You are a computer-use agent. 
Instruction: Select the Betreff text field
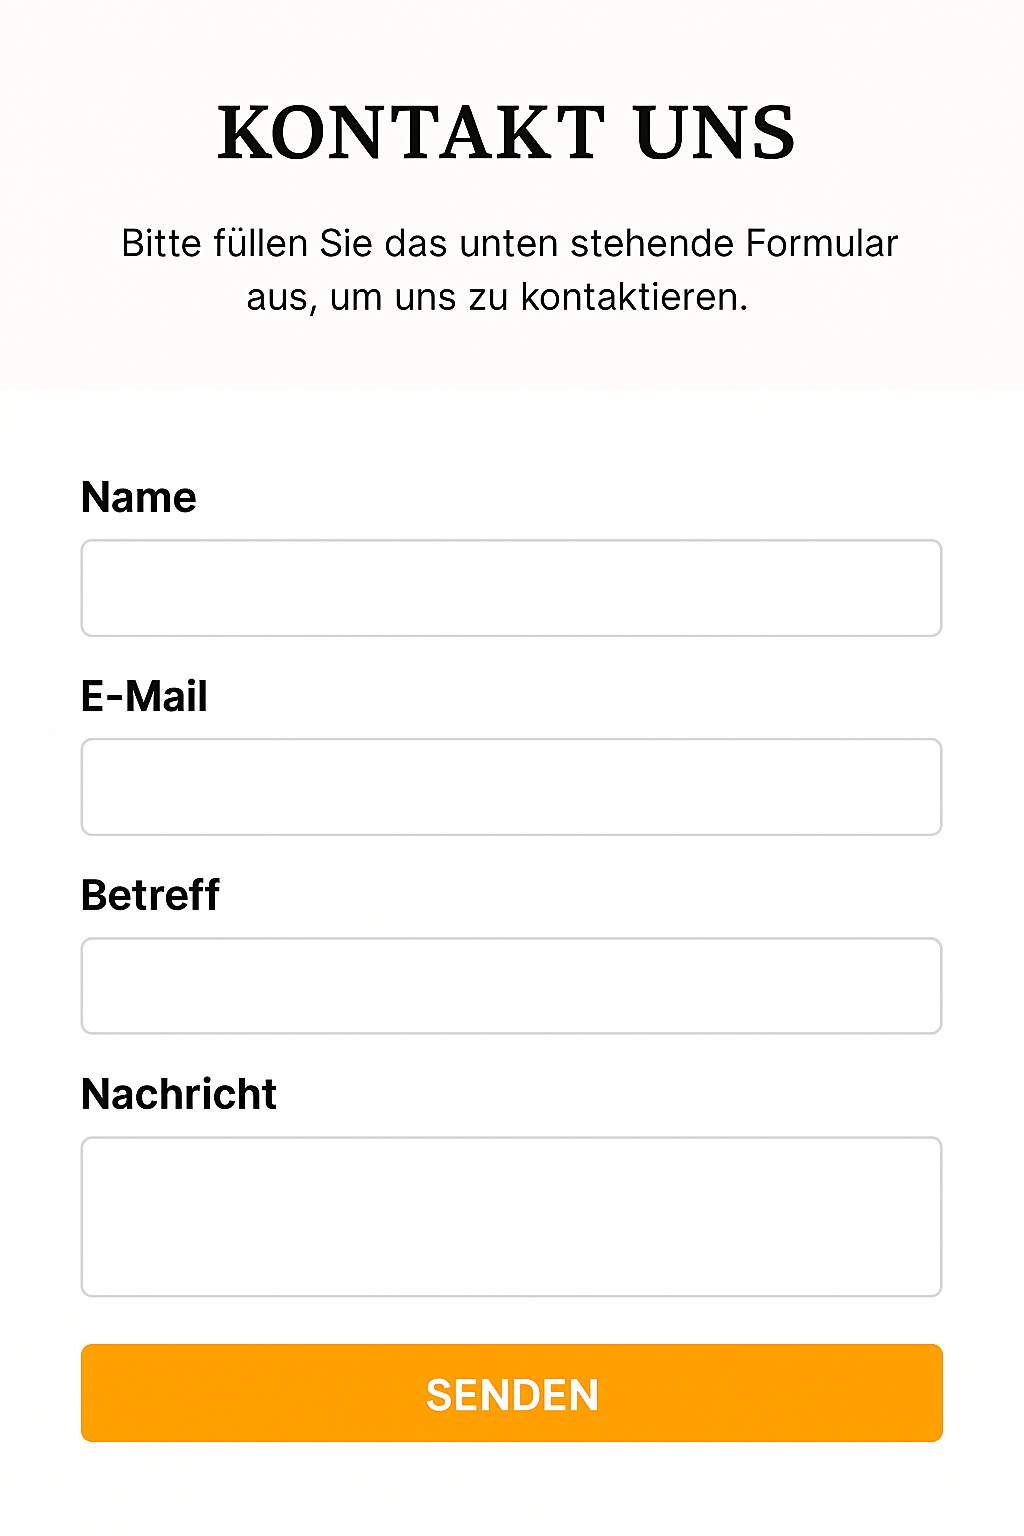[511, 986]
